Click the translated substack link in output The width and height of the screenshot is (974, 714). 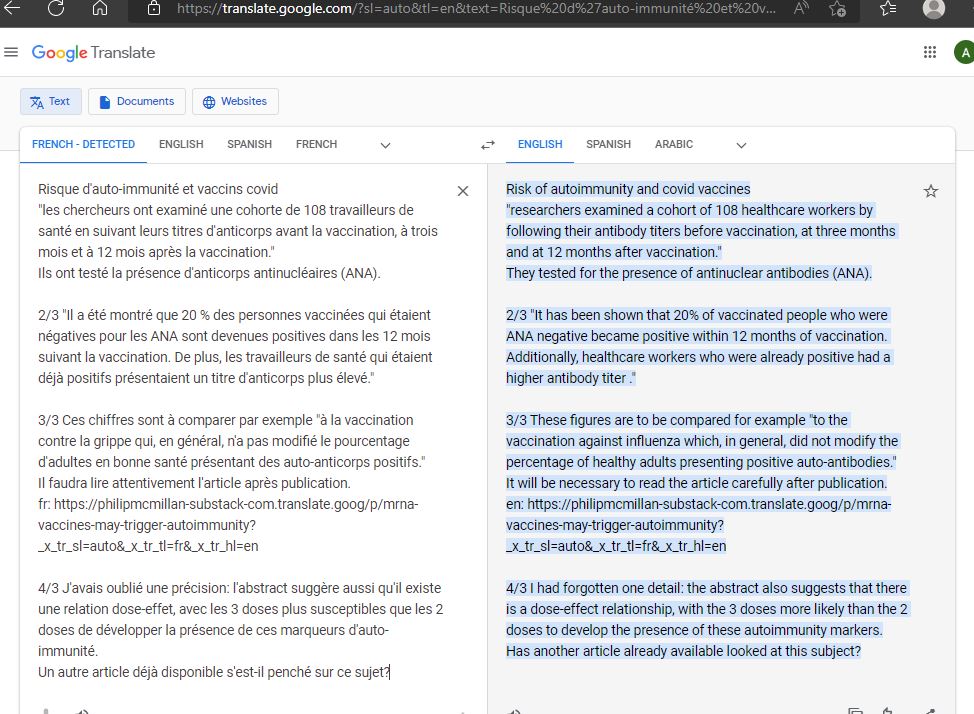[698, 525]
